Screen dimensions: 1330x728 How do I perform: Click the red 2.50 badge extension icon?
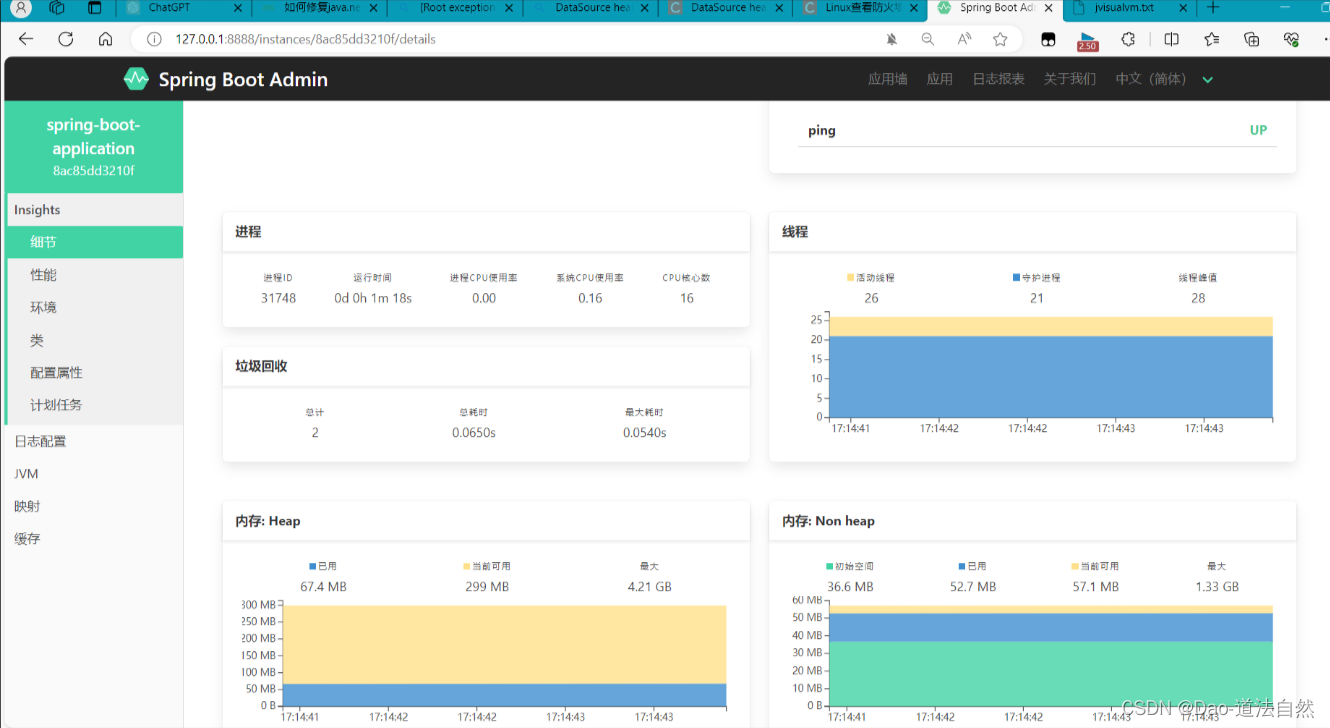pos(1087,41)
